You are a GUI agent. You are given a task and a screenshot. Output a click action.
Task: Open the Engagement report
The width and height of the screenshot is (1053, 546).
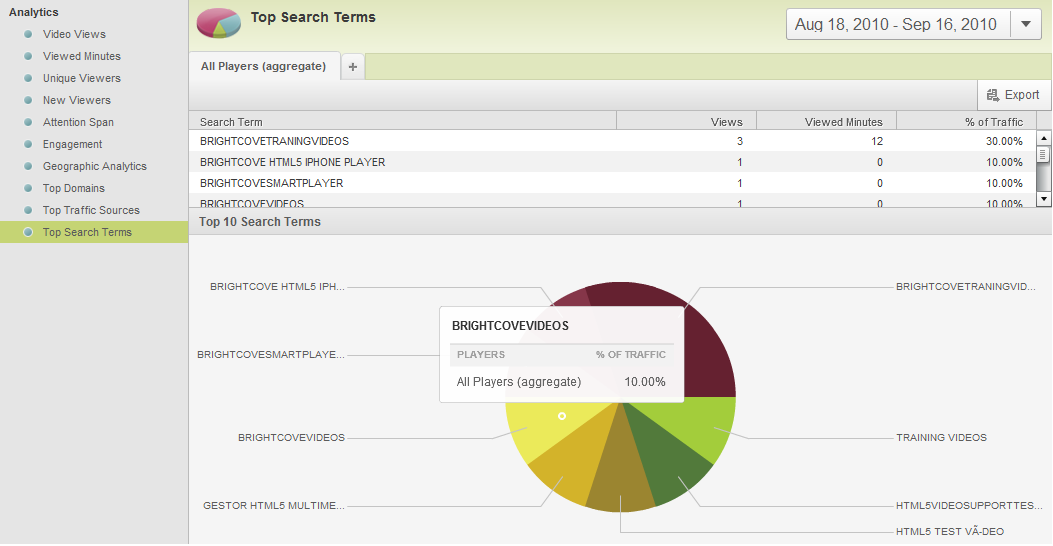pyautogui.click(x=73, y=144)
